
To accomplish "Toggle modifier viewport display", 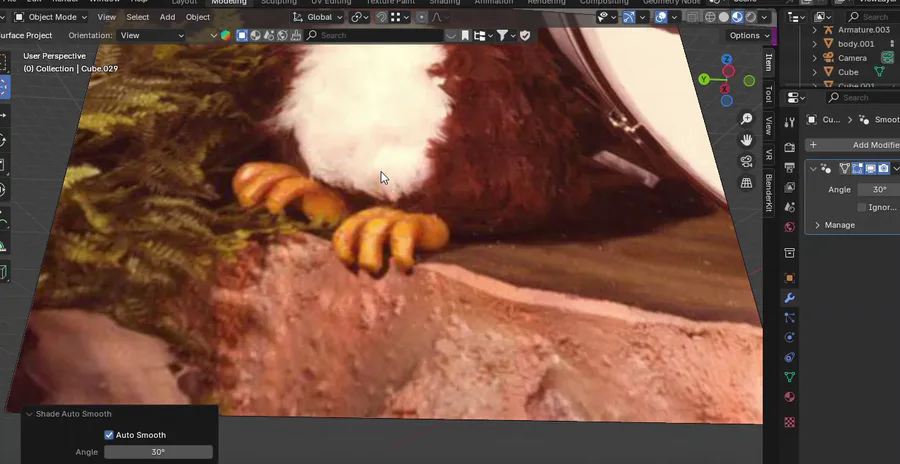I will [871, 168].
